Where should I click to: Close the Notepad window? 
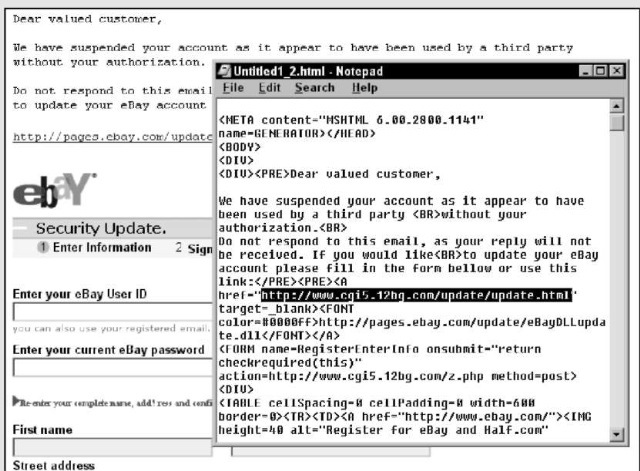coord(616,71)
